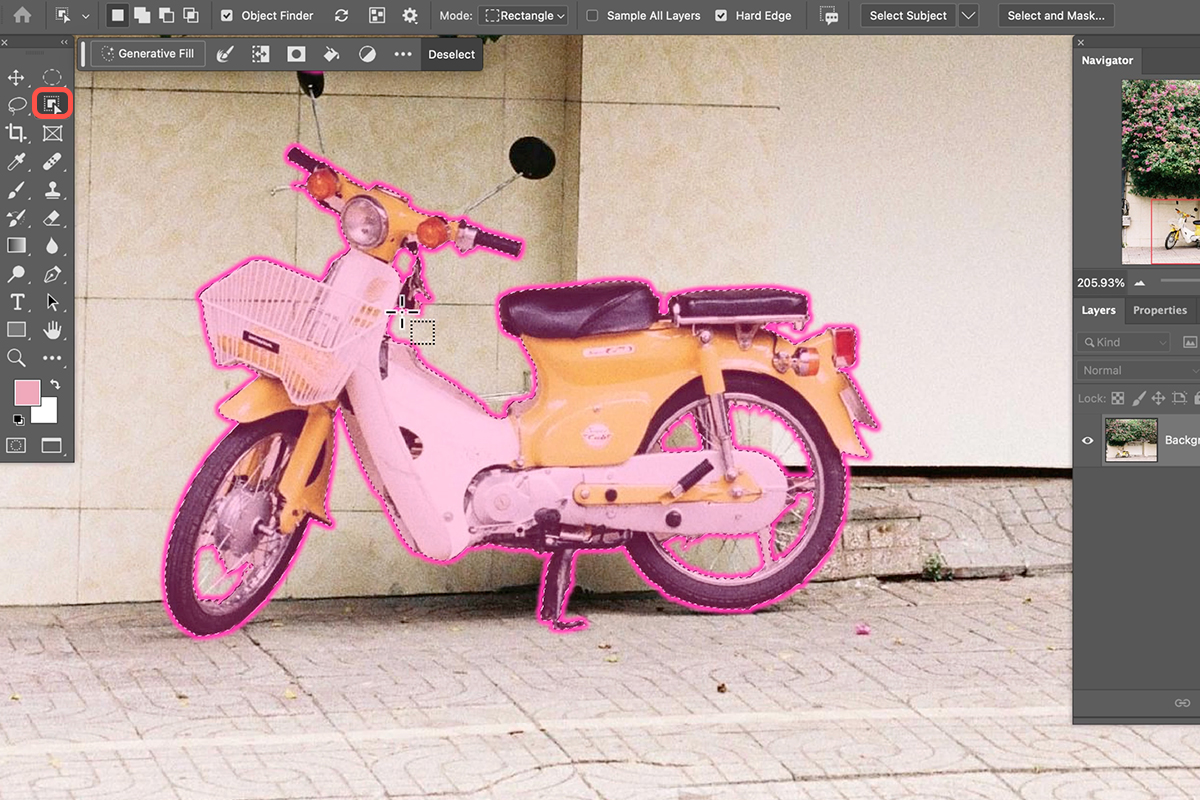This screenshot has width=1200, height=800.
Task: Select the Eraser tool
Action: tap(52, 217)
